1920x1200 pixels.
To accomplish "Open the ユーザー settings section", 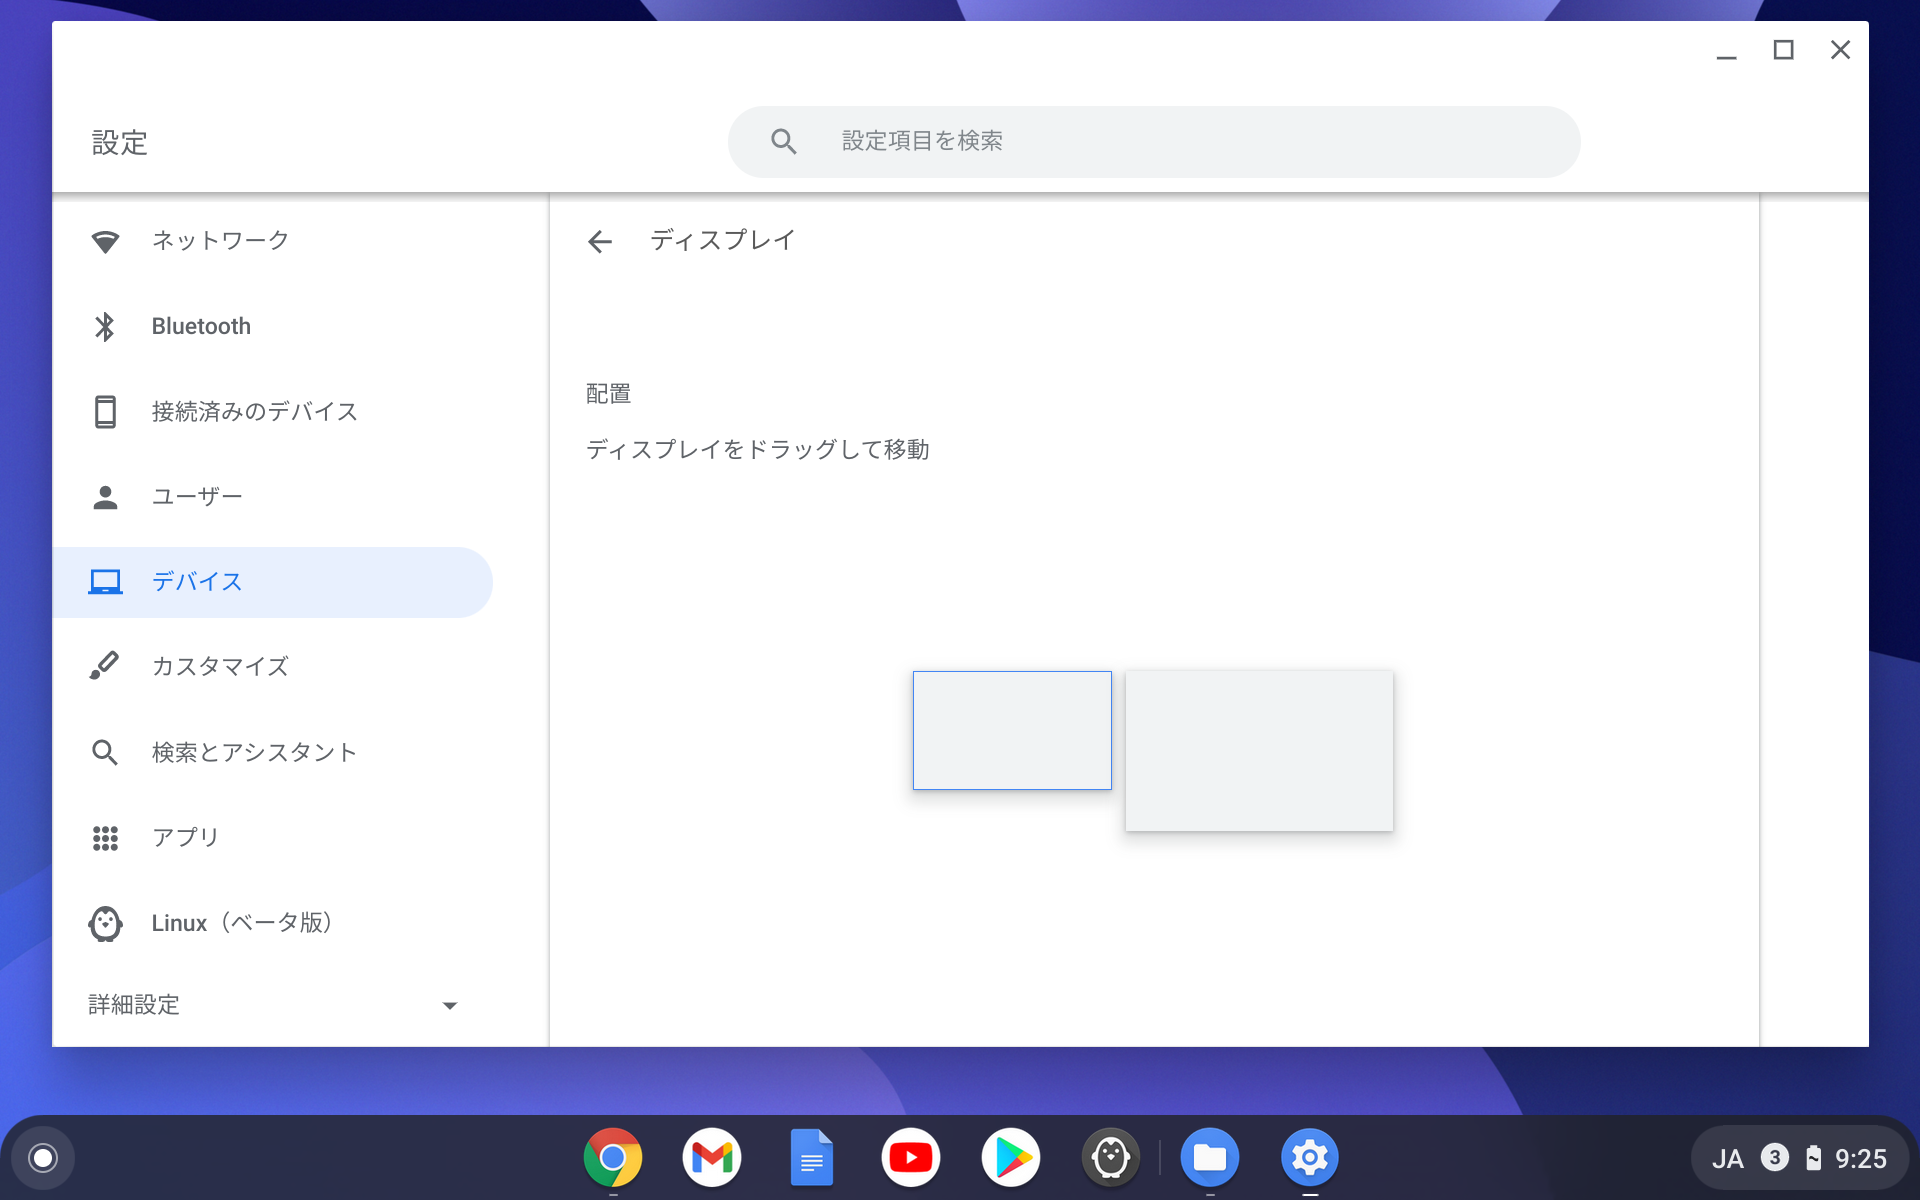I will tap(272, 497).
